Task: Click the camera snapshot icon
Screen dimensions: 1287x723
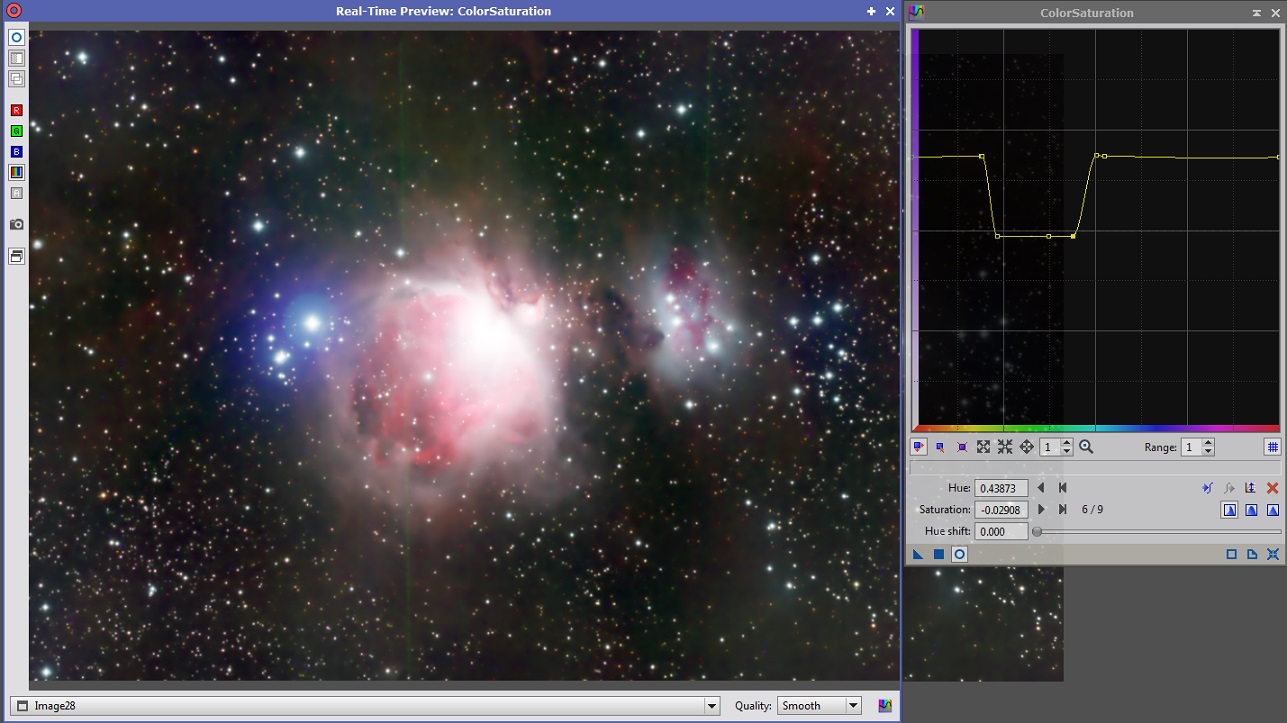Action: click(16, 224)
